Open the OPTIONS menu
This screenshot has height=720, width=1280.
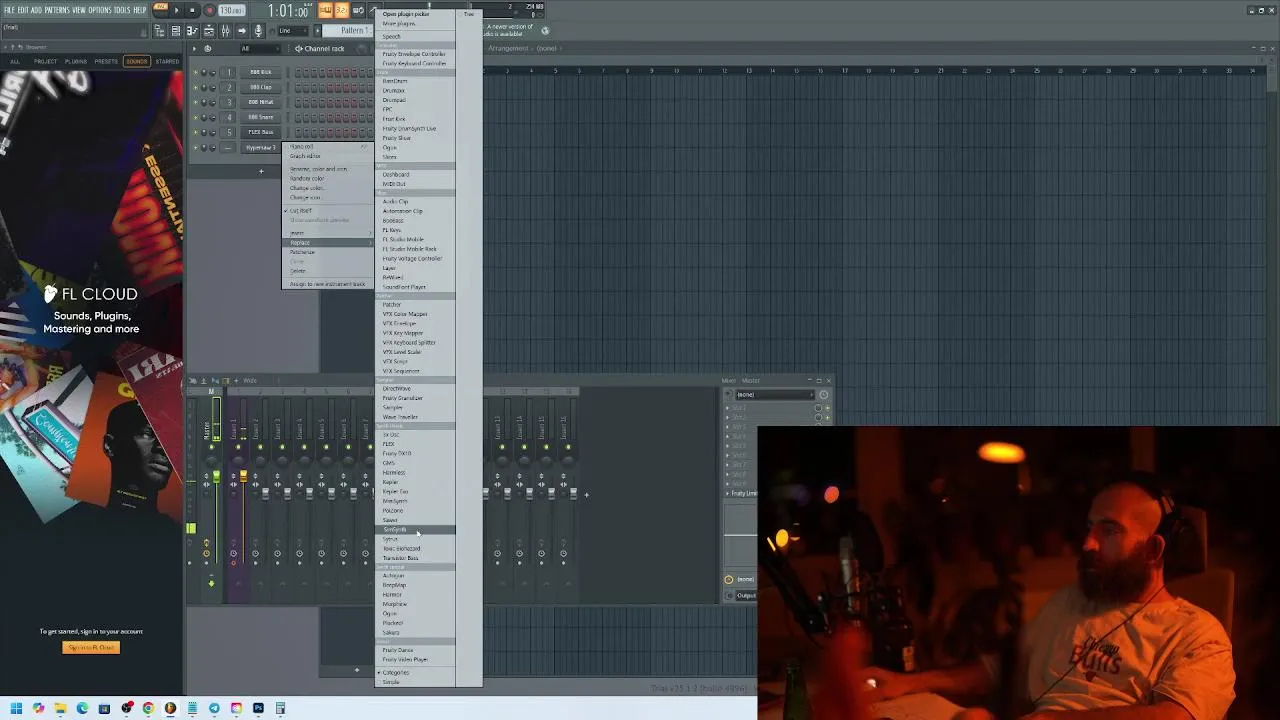100,10
